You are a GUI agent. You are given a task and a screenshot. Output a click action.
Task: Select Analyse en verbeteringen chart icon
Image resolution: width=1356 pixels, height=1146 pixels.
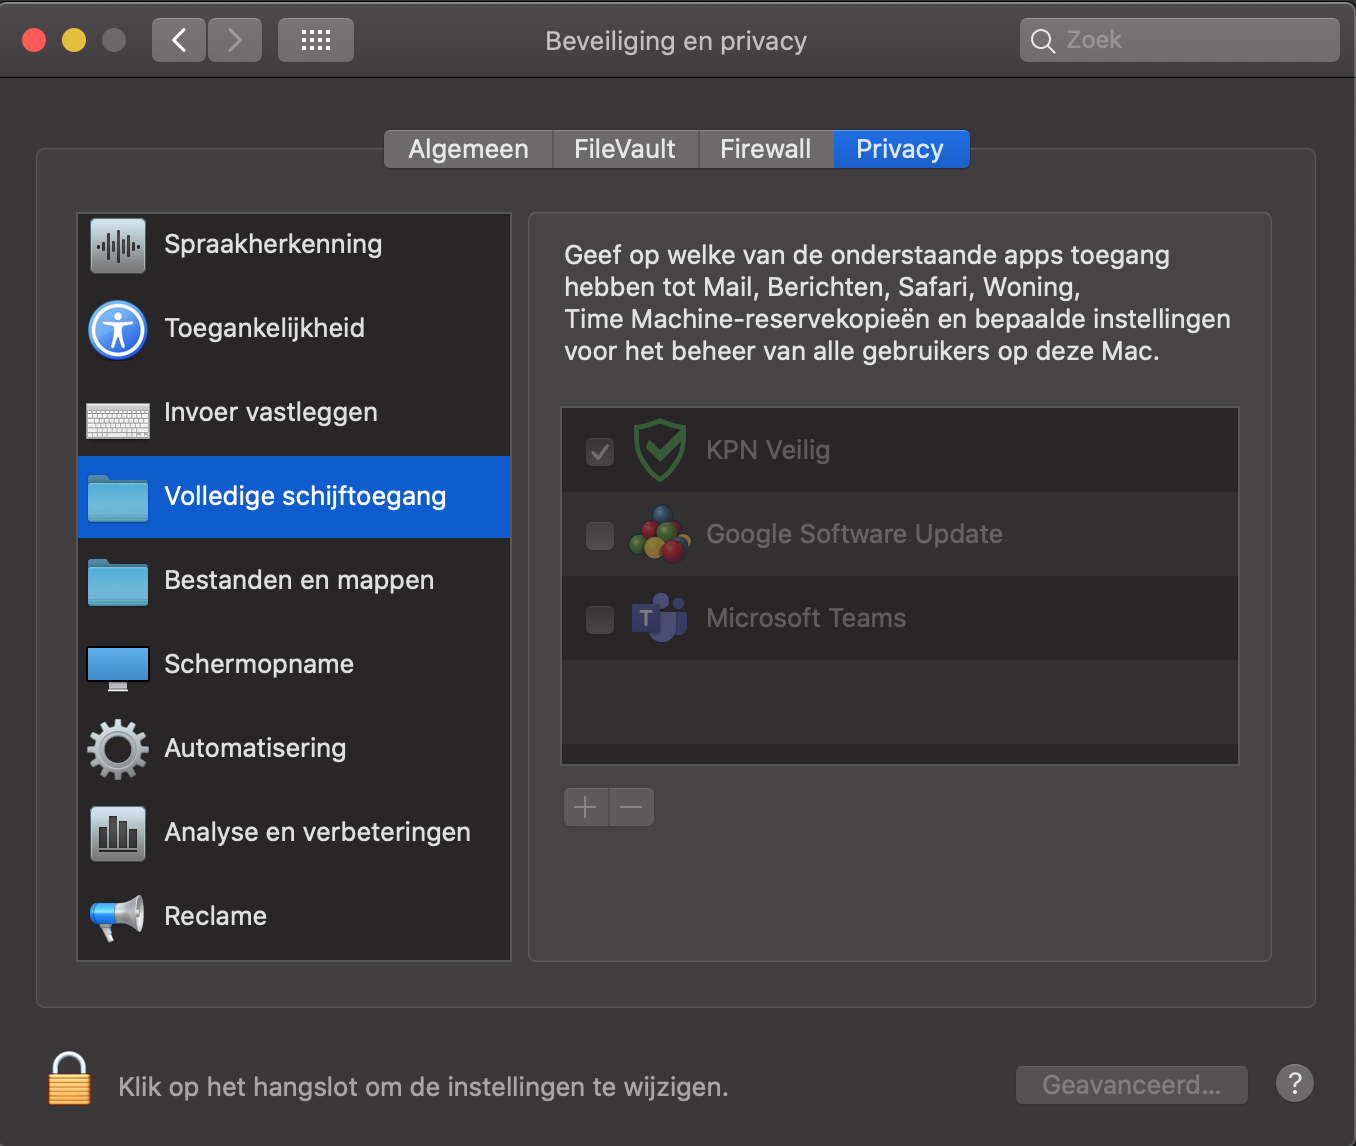[x=118, y=833]
